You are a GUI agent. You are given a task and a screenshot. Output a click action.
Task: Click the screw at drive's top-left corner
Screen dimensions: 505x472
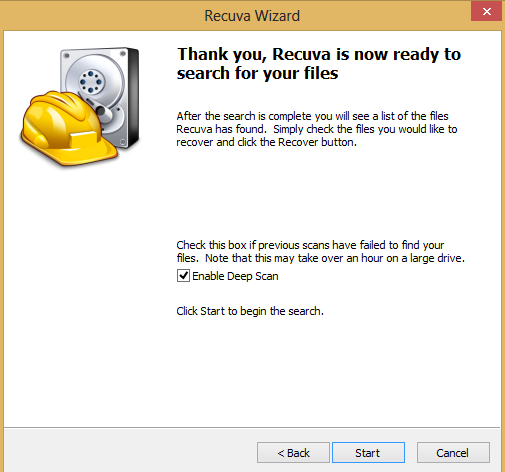[67, 56]
